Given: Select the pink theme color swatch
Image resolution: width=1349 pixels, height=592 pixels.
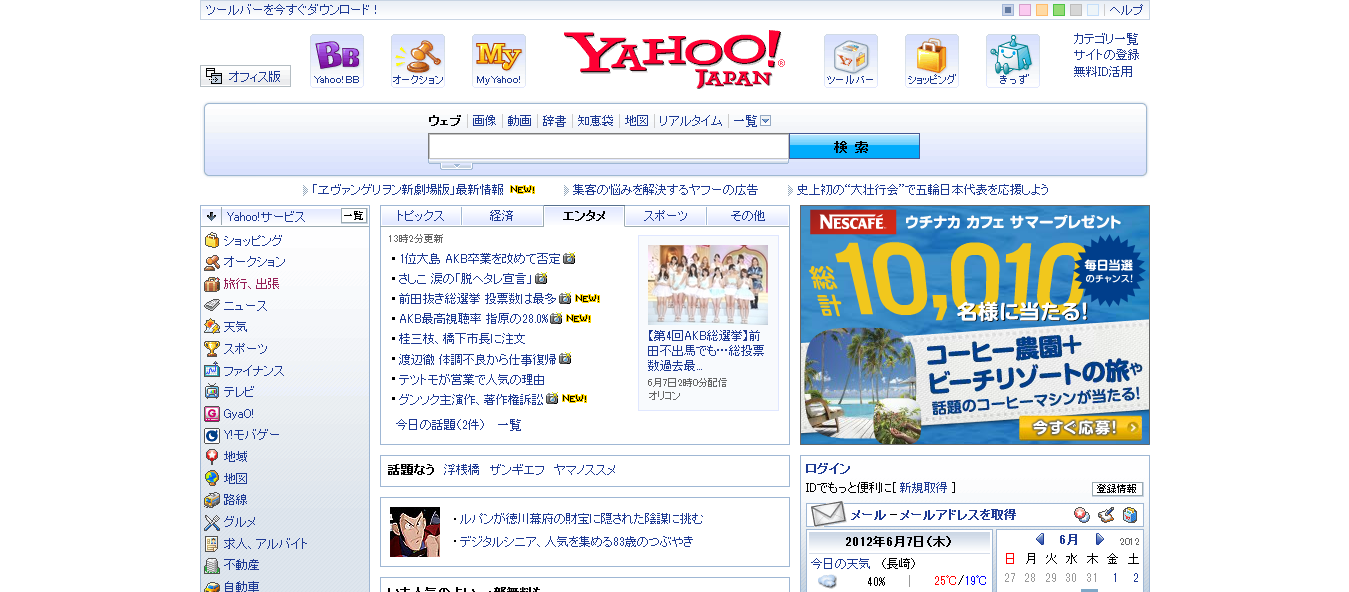Looking at the screenshot, I should pos(1025,10).
